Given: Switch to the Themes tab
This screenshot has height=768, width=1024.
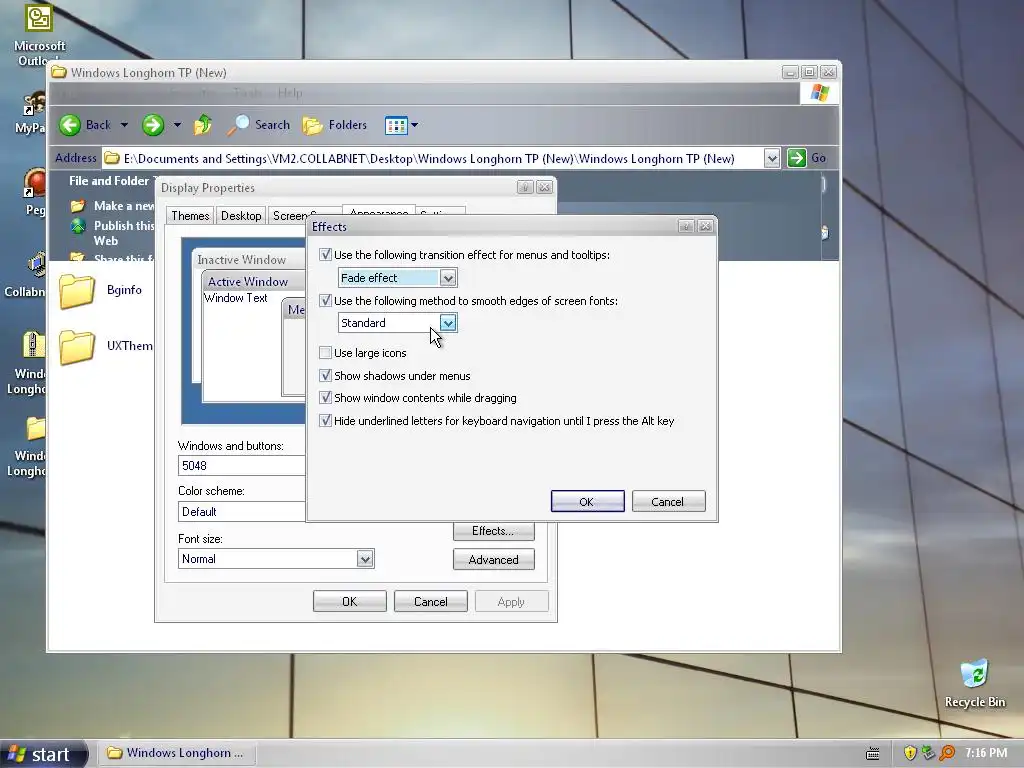Looking at the screenshot, I should click(190, 216).
